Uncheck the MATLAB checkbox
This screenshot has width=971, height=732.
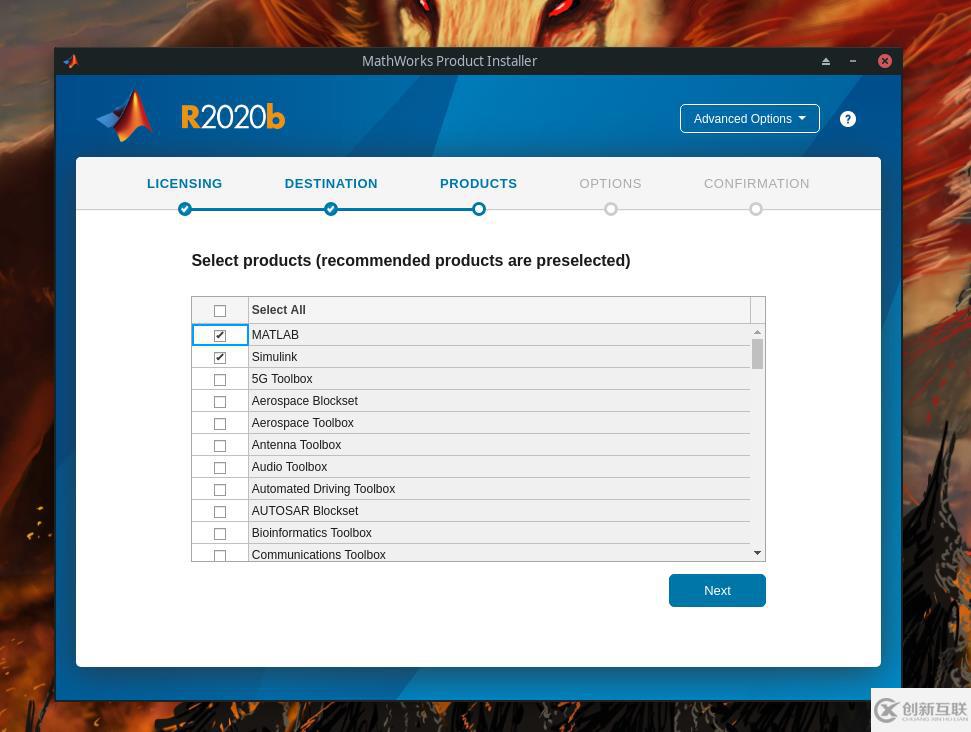point(220,335)
